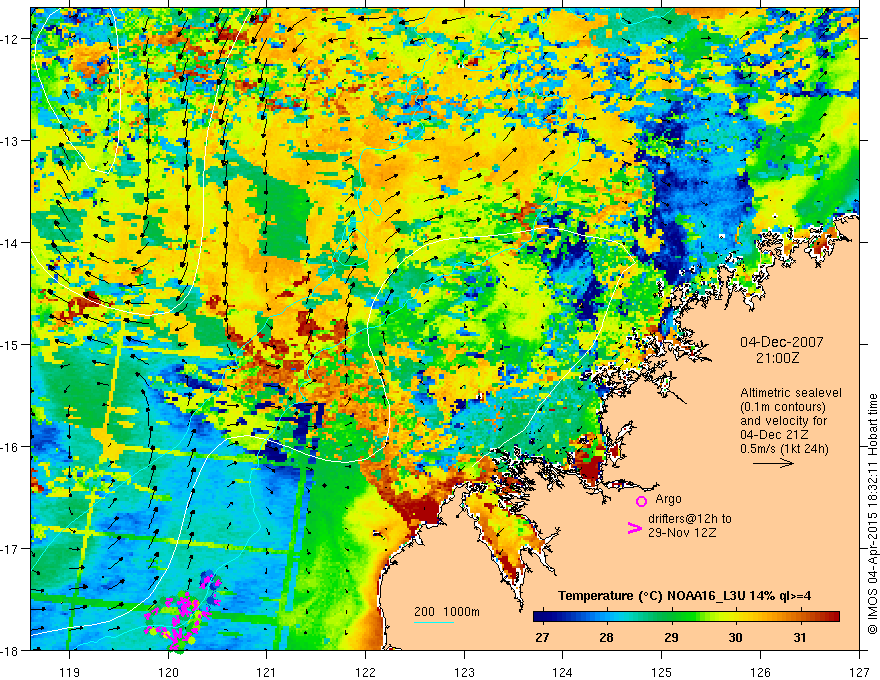Click the longitude axis label 121
This screenshot has height=680, width=880.
(267, 672)
